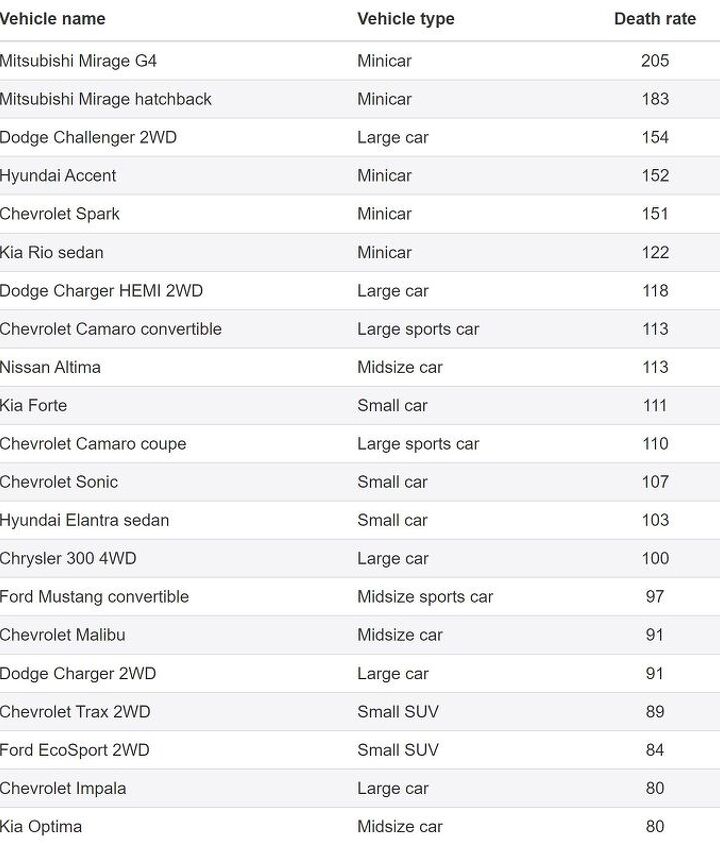
Task: Click the Chrysler 300 4WD cell
Action: tap(68, 558)
